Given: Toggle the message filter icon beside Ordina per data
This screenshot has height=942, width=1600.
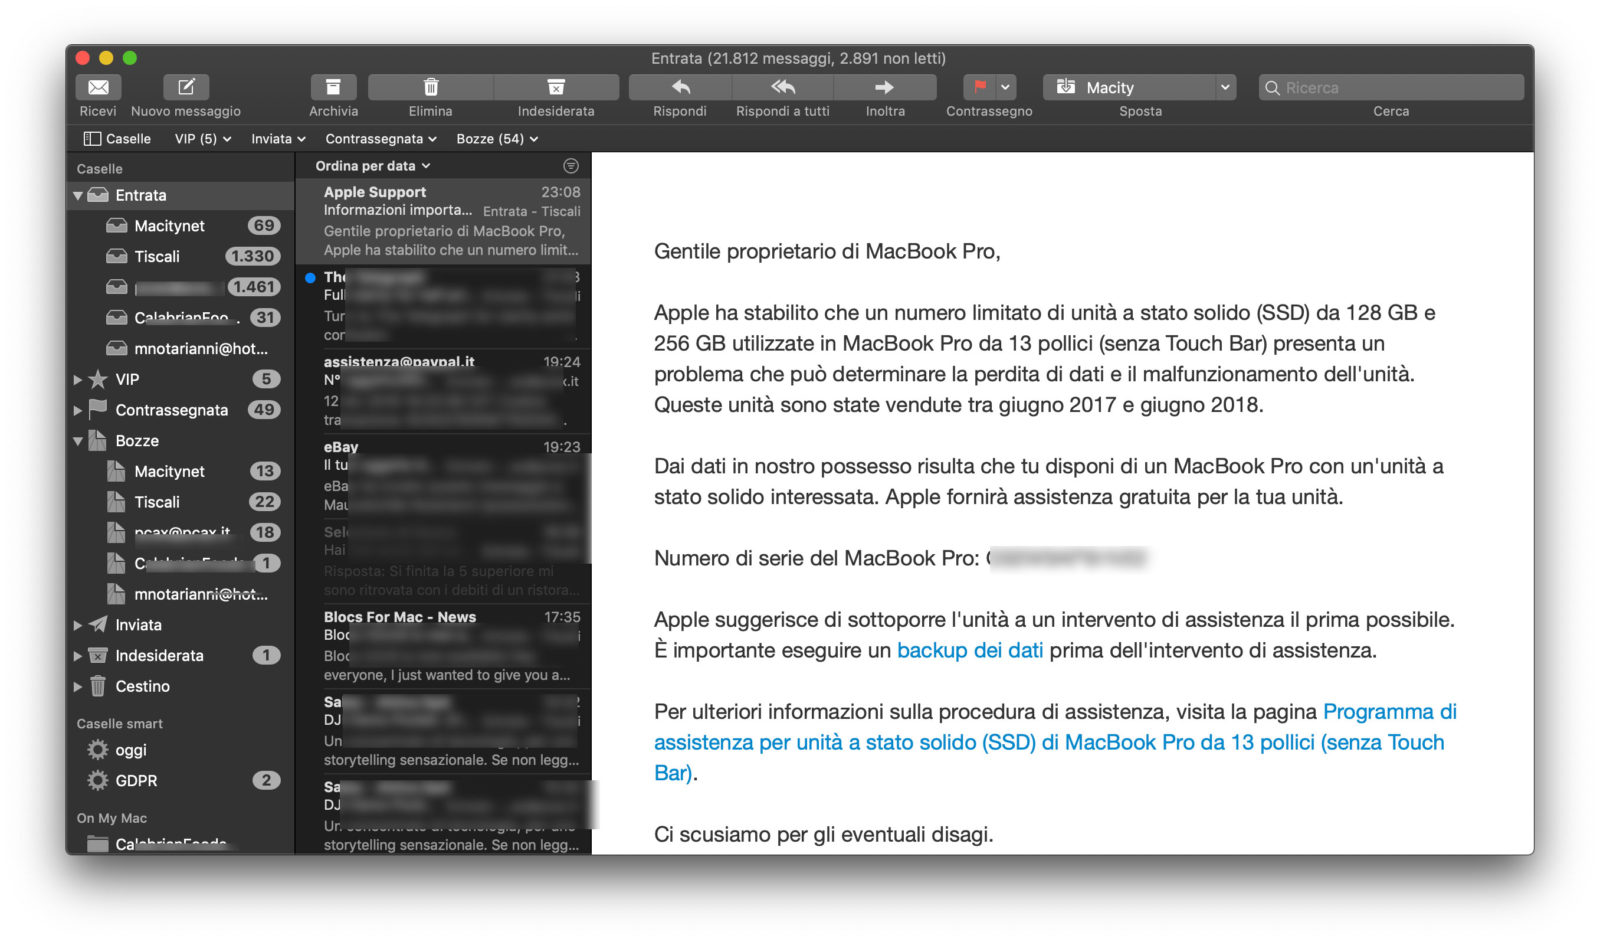Looking at the screenshot, I should coord(571,166).
